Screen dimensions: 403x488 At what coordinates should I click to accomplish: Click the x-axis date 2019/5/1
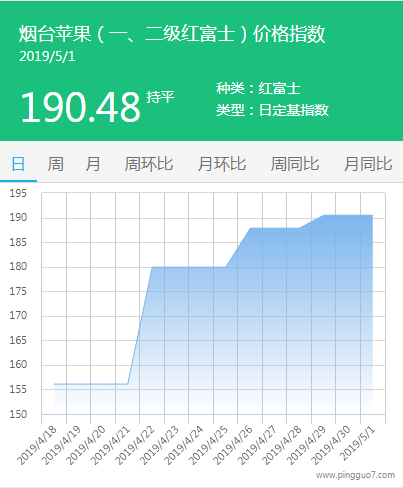[357, 443]
